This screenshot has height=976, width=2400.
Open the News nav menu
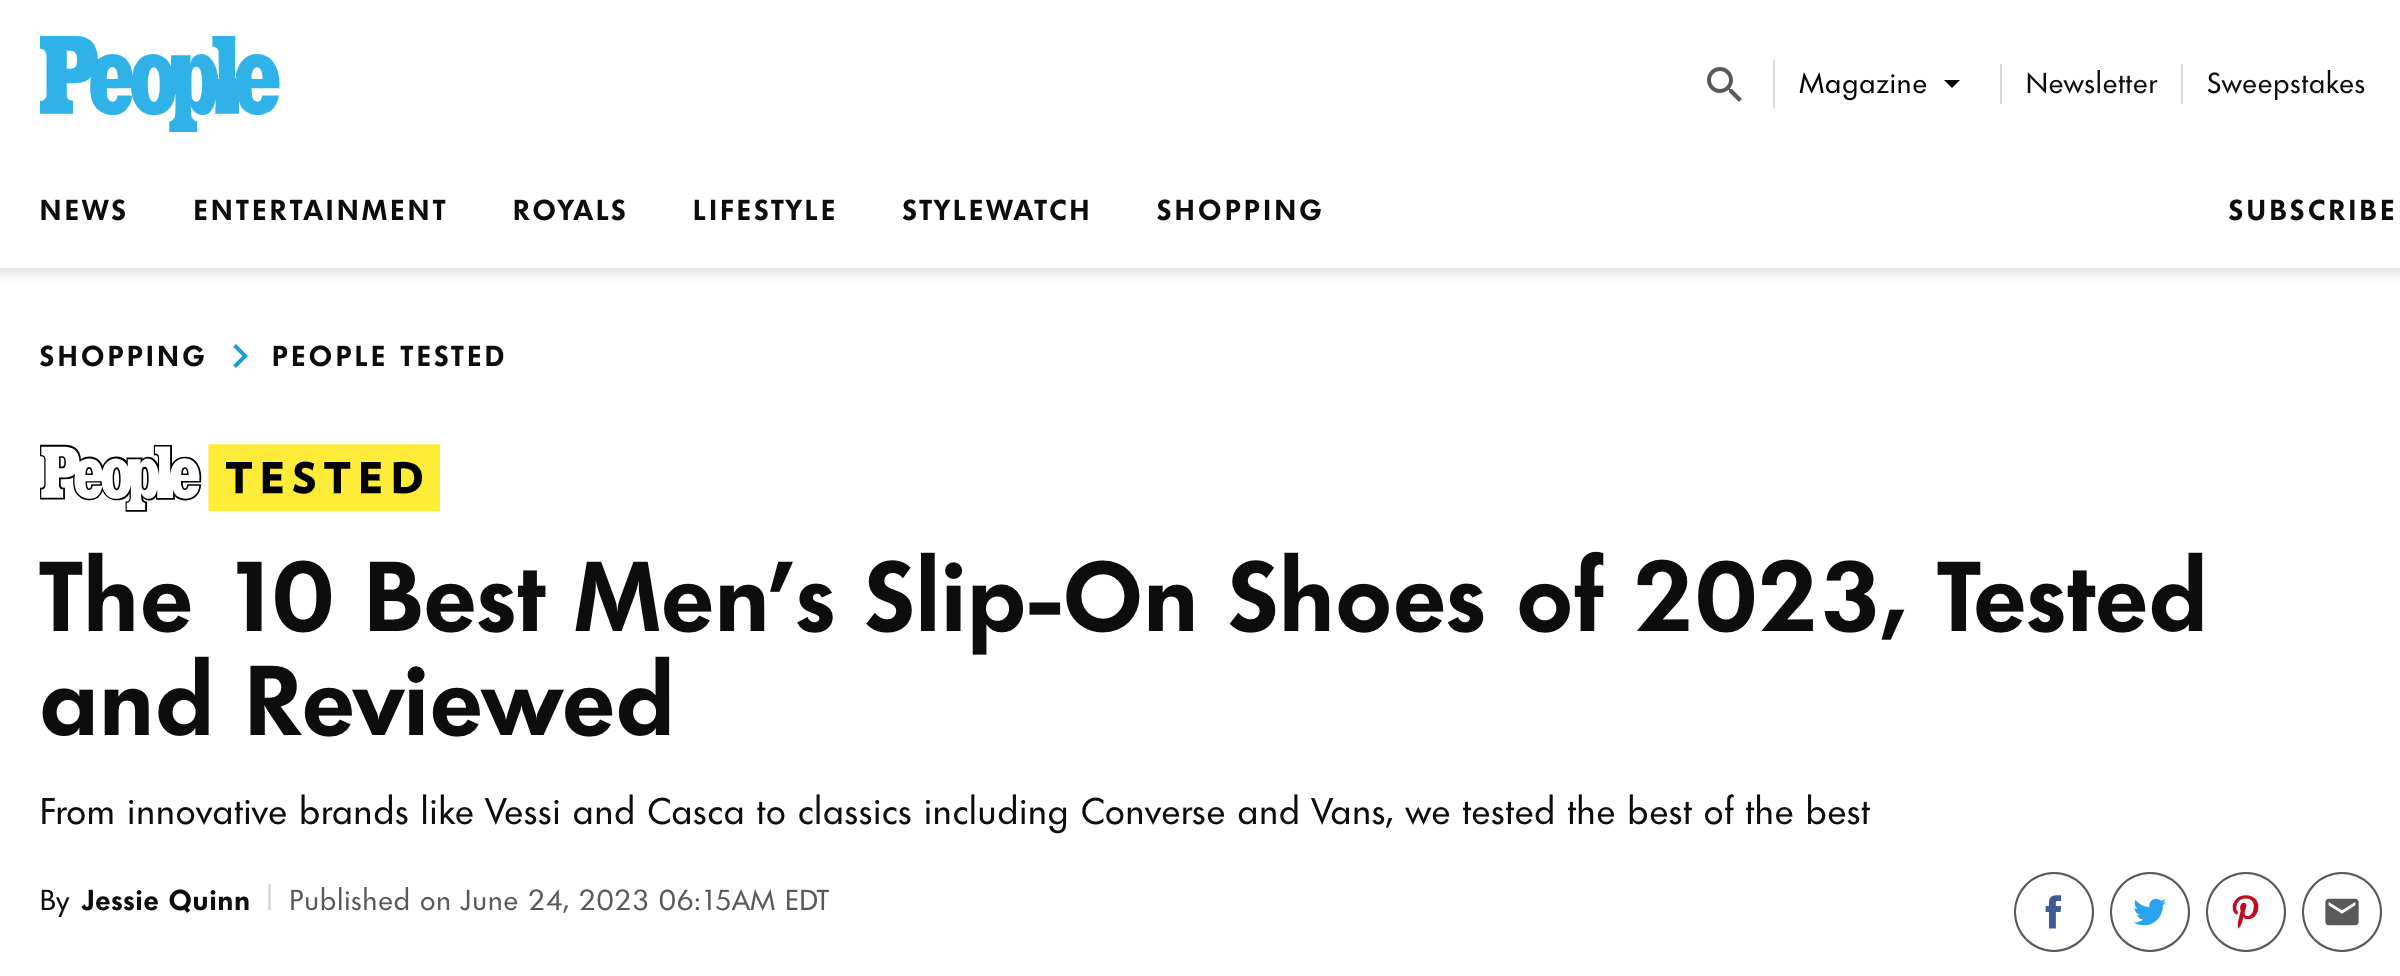84,210
